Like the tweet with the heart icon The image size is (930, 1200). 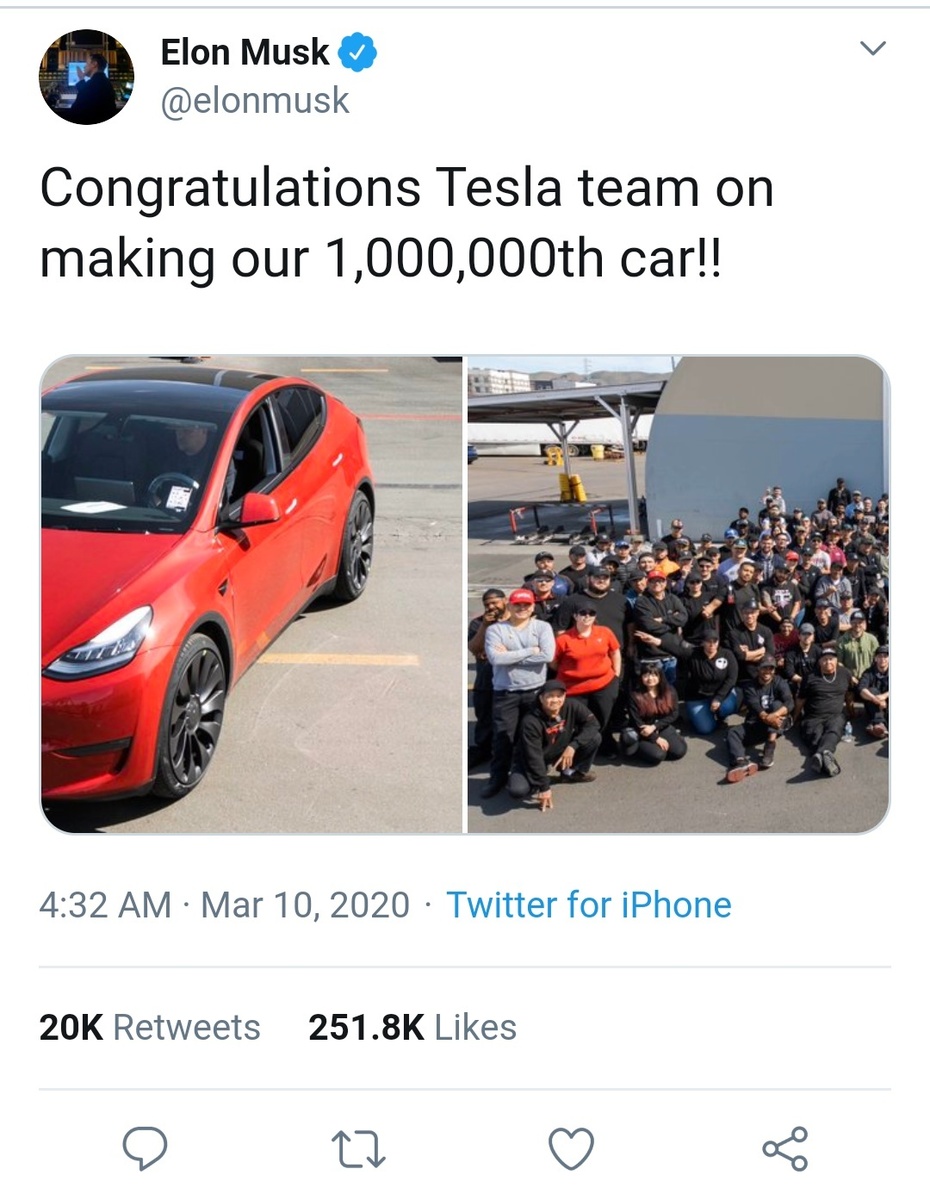pyautogui.click(x=572, y=1148)
